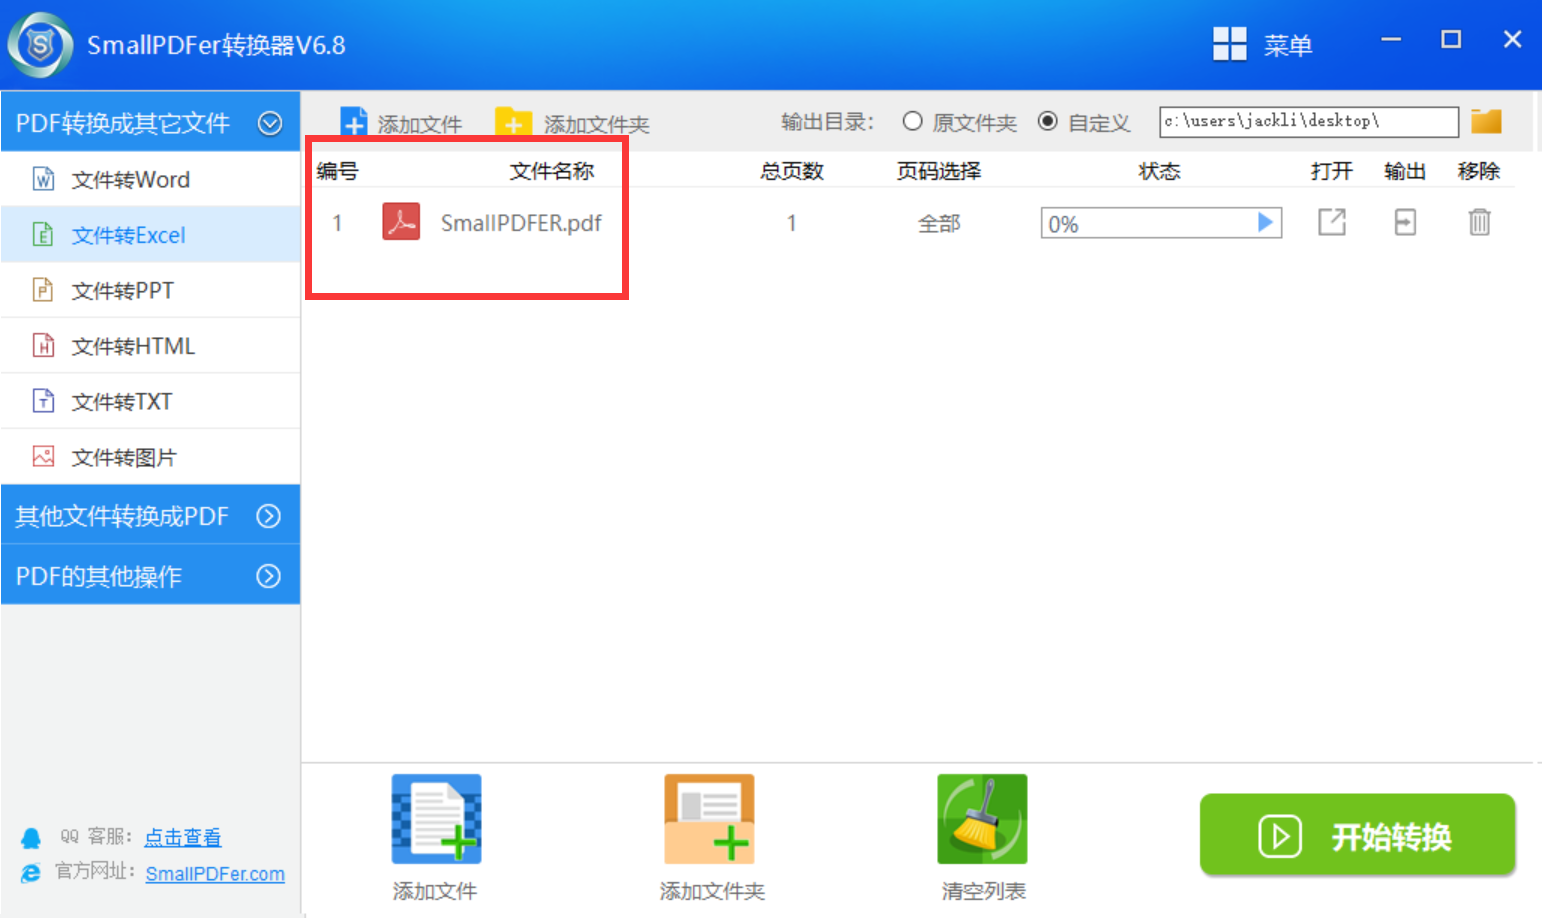1542x918 pixels.
Task: Expand the PDF的其他操作 section
Action: tap(269, 576)
